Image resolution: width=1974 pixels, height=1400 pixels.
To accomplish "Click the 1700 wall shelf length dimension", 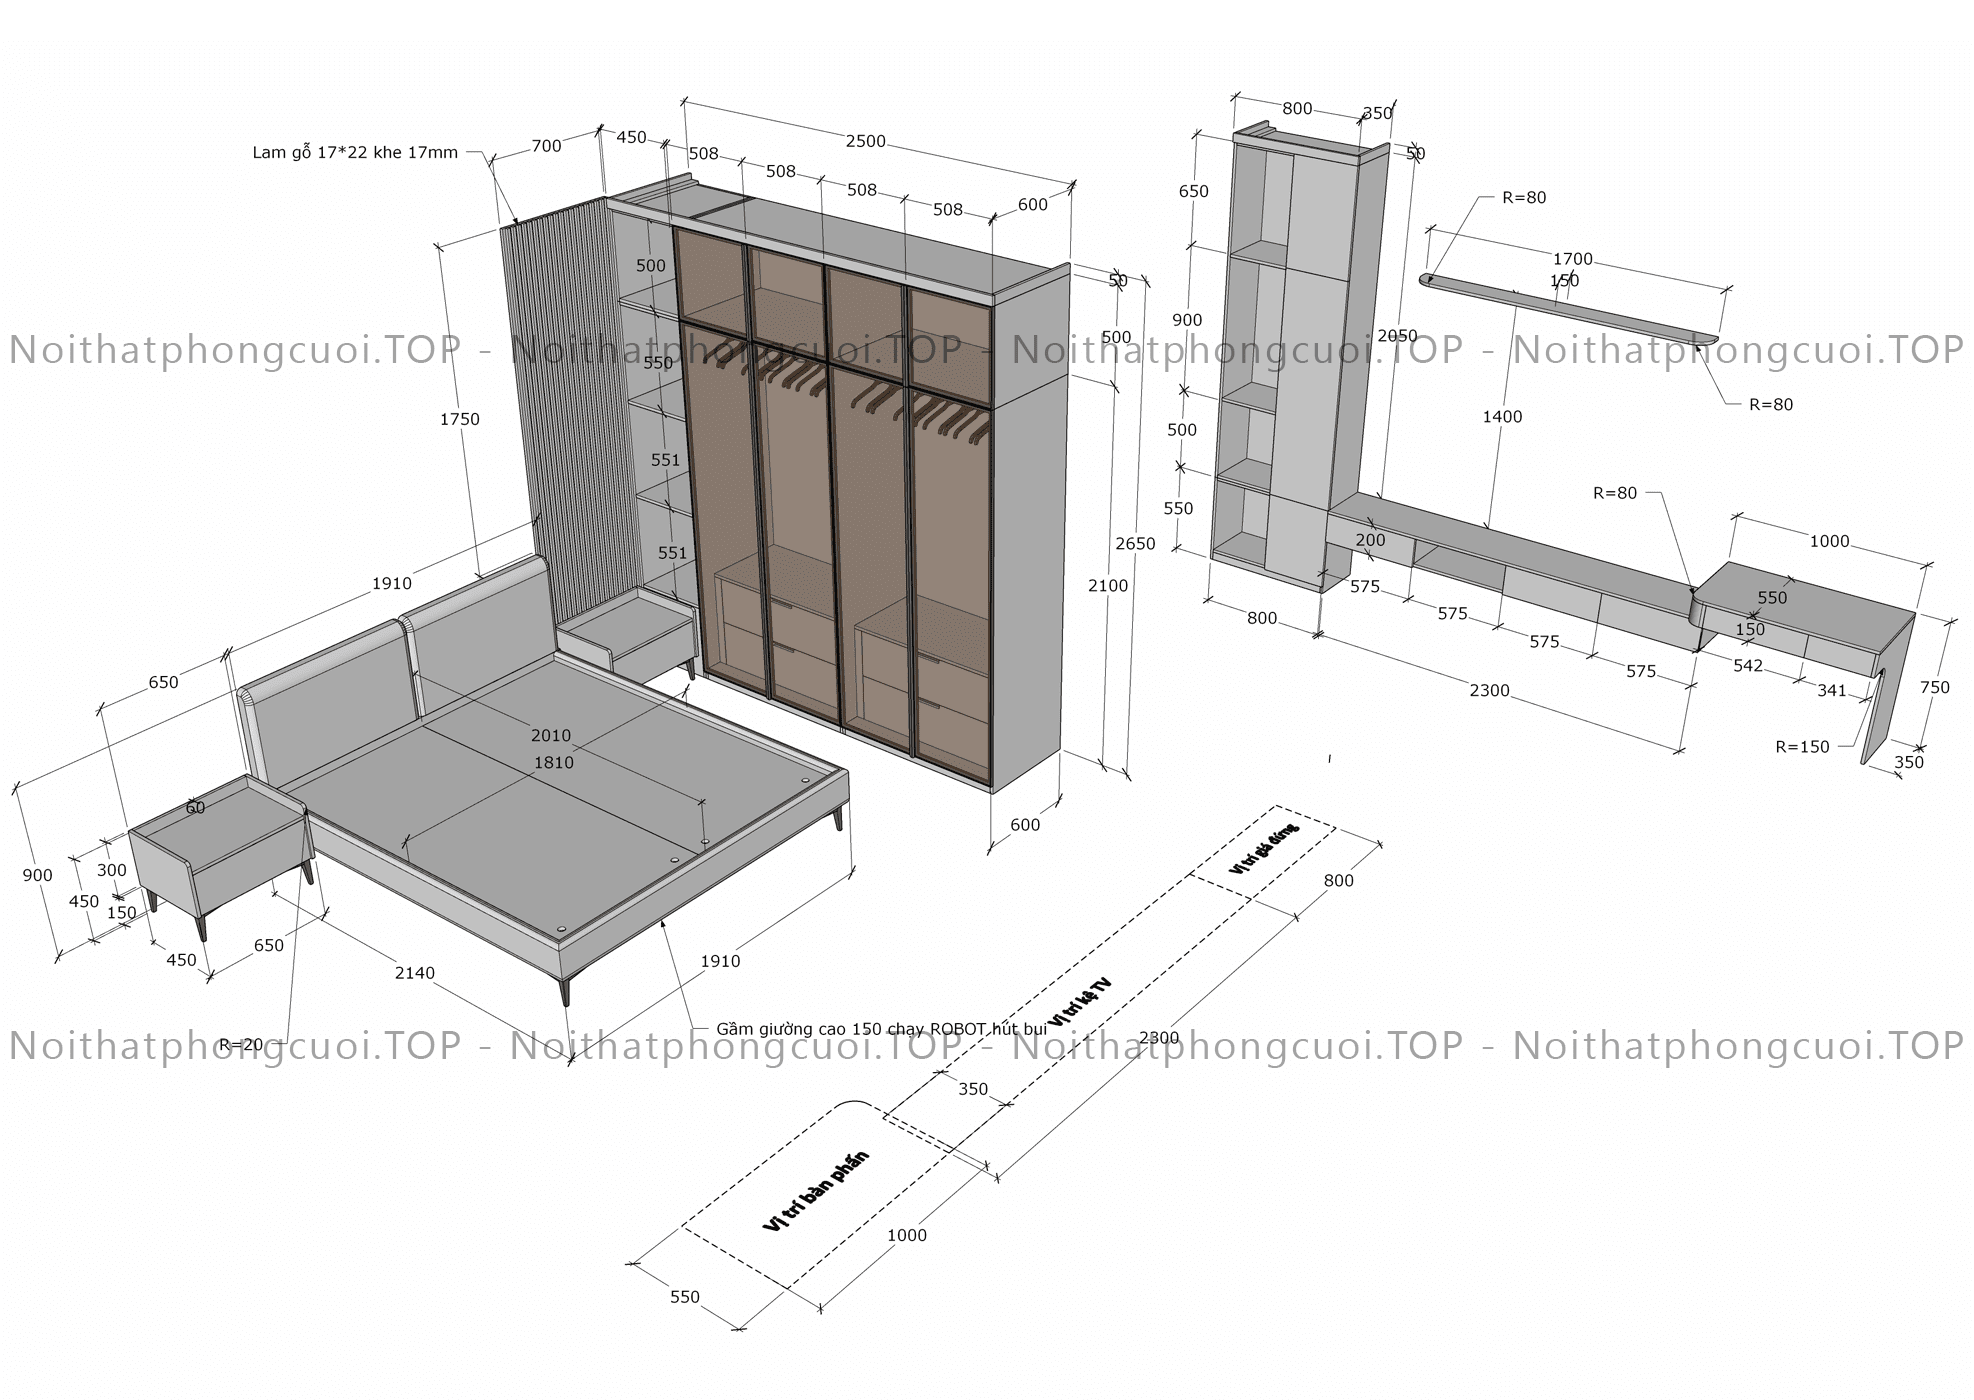I will (x=1572, y=260).
